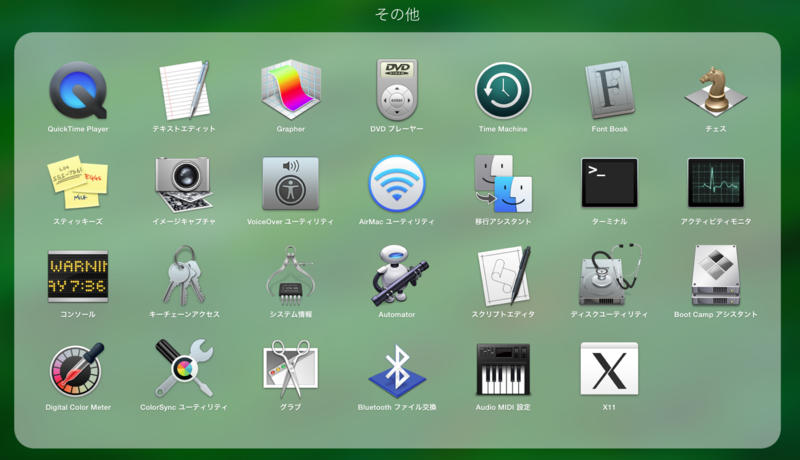800x460 pixels.
Task: Launch テキストエディット (TextEdit)
Action: [184, 91]
